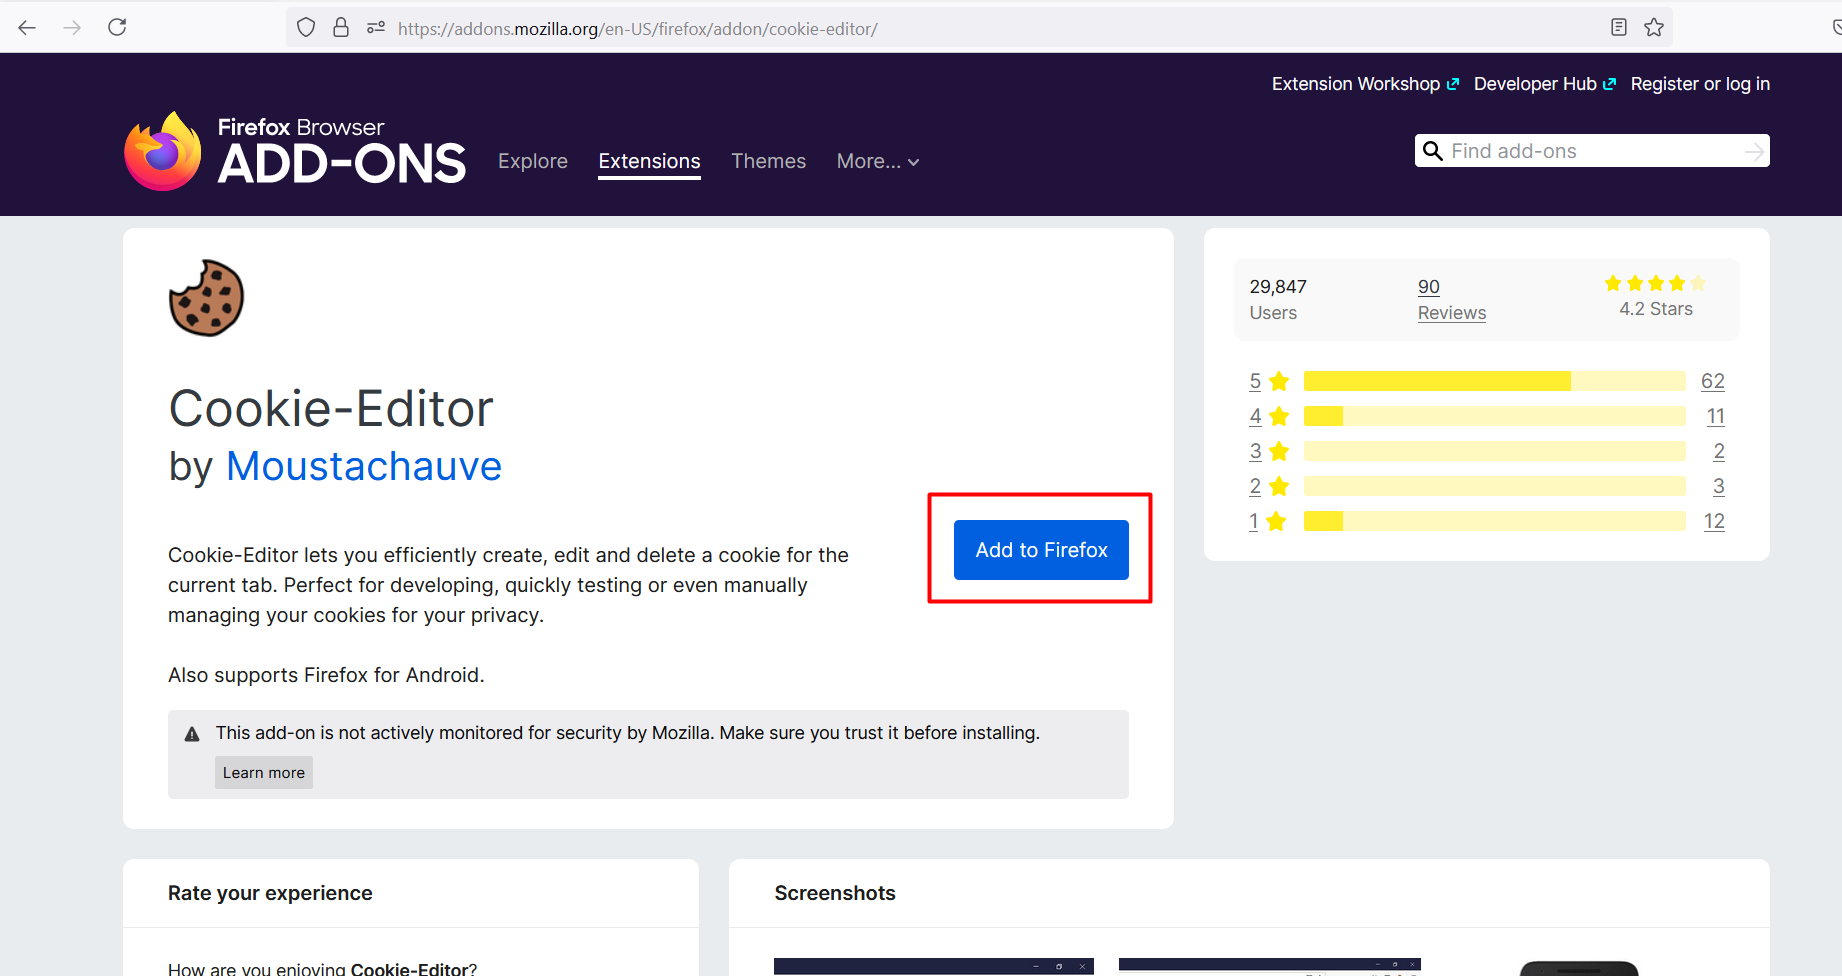Reload the current page
The height and width of the screenshot is (976, 1842).
click(117, 28)
